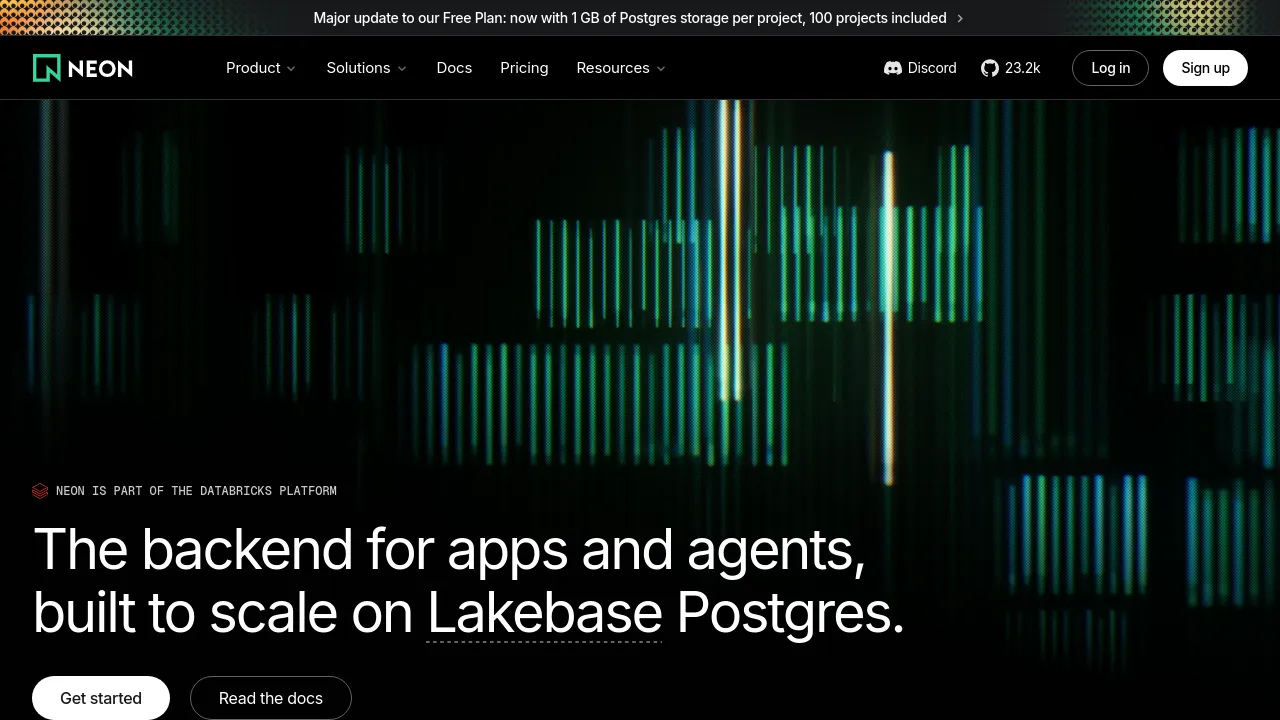
Task: Click the Databricks stack icon
Action: pyautogui.click(x=40, y=491)
